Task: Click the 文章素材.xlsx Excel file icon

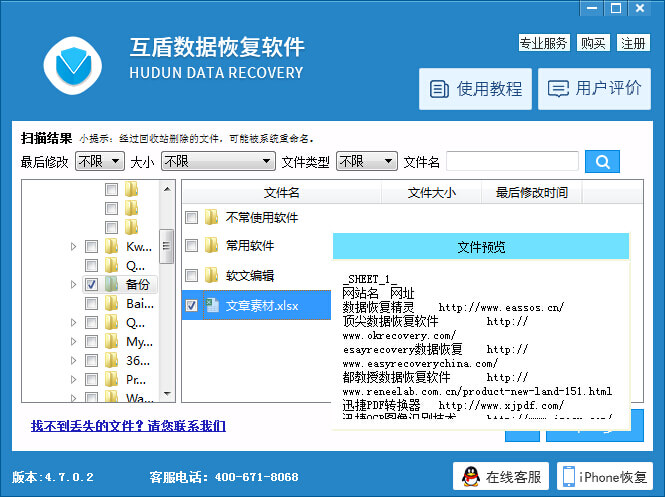Action: [212, 305]
